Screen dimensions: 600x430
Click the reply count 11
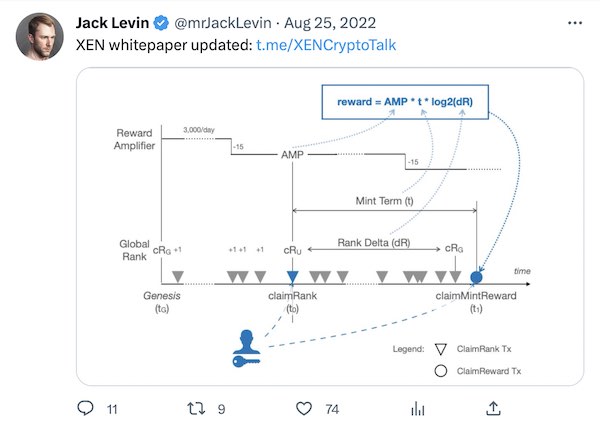tap(112, 408)
